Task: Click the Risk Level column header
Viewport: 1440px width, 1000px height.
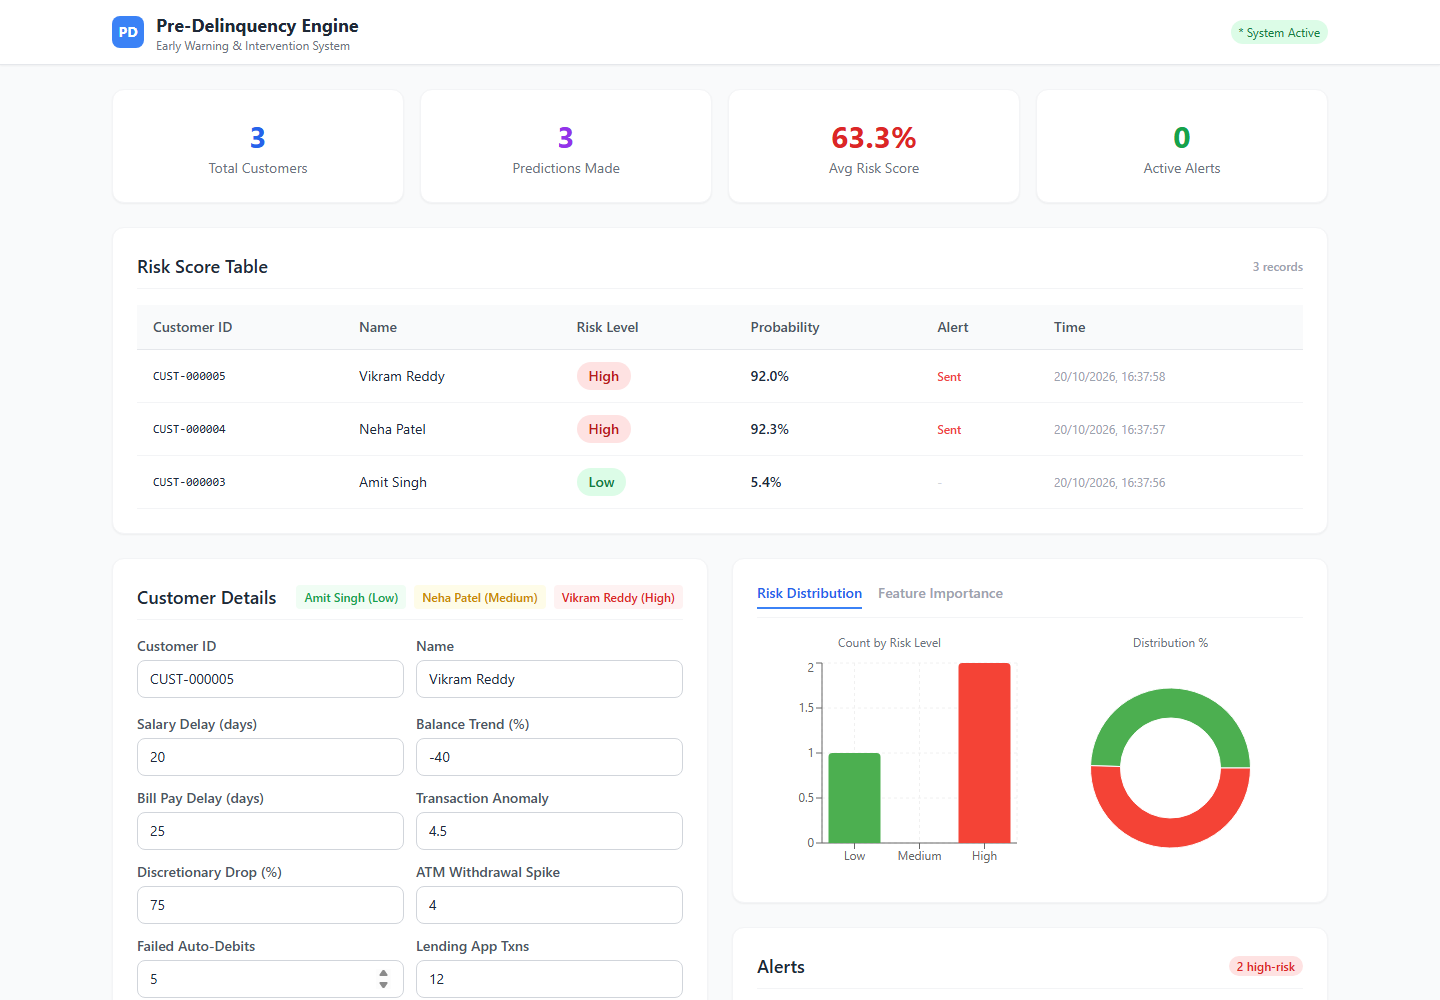Action: [x=607, y=327]
